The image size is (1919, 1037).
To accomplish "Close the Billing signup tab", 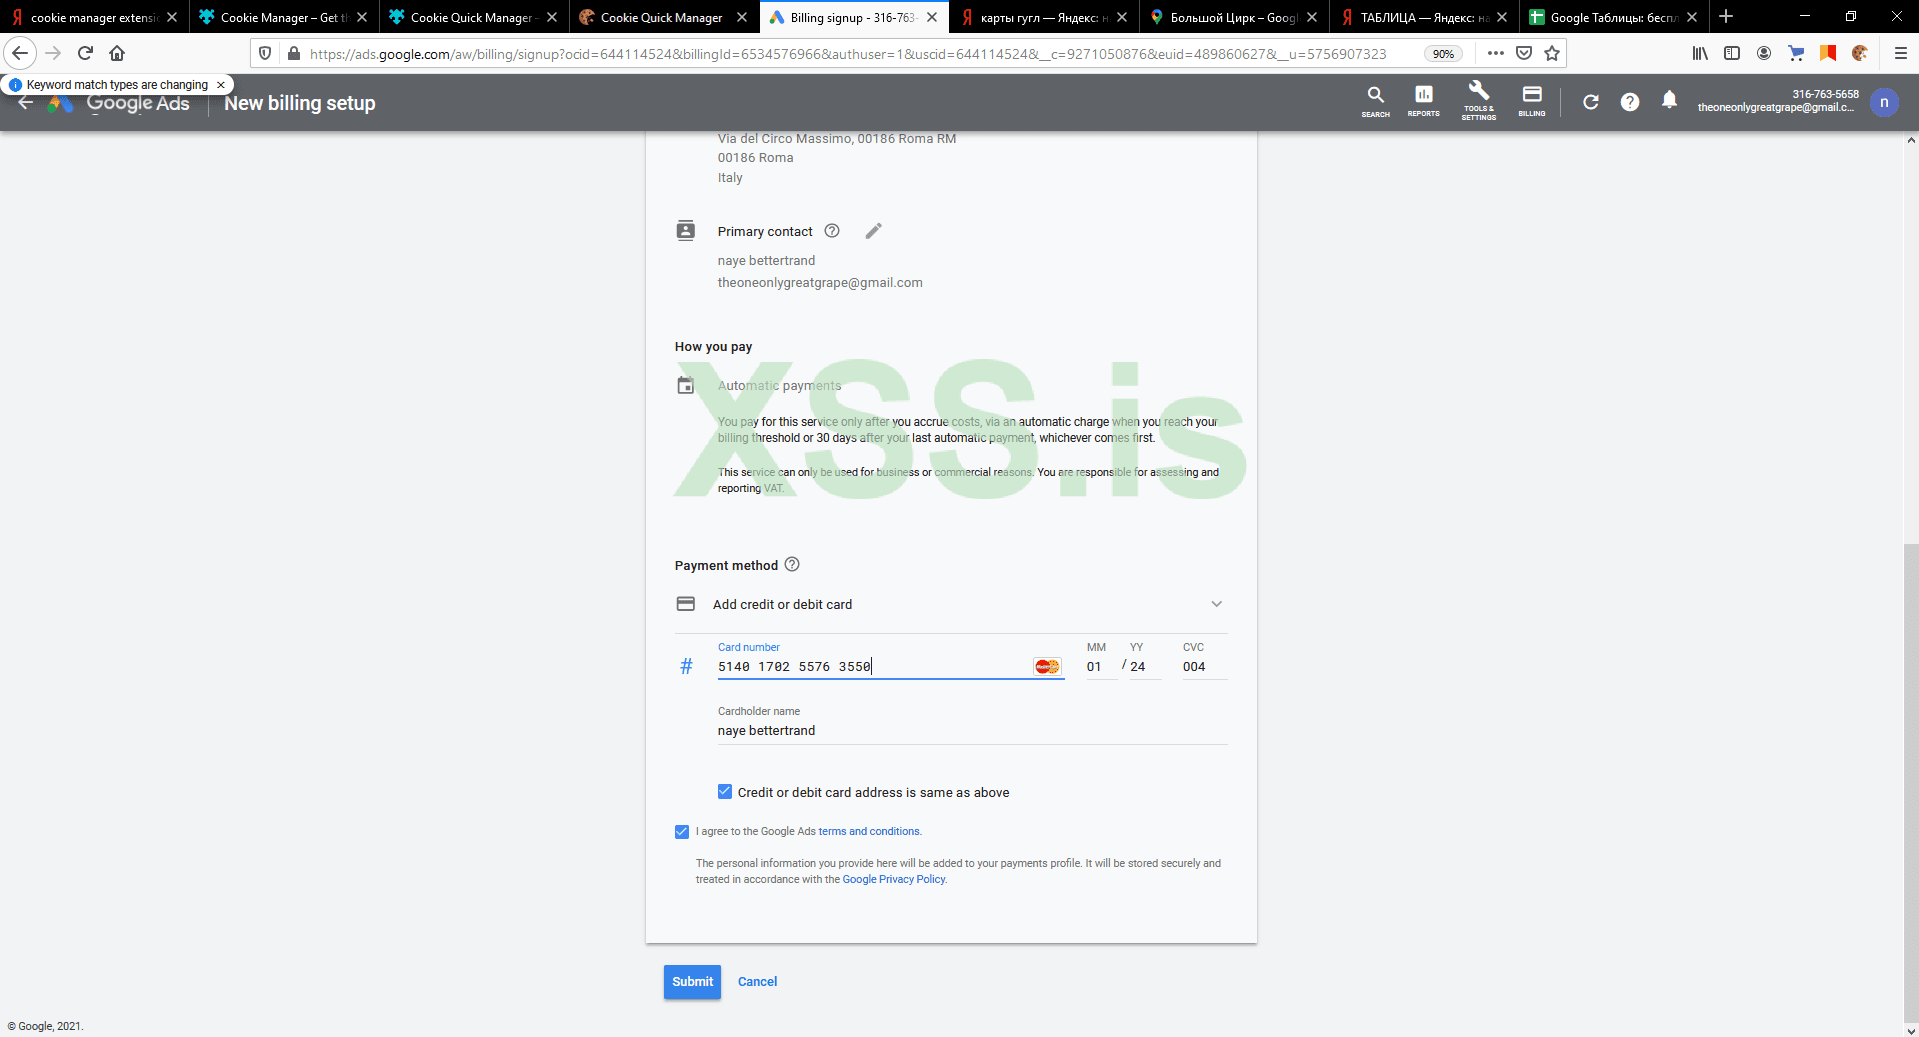I will coord(932,17).
